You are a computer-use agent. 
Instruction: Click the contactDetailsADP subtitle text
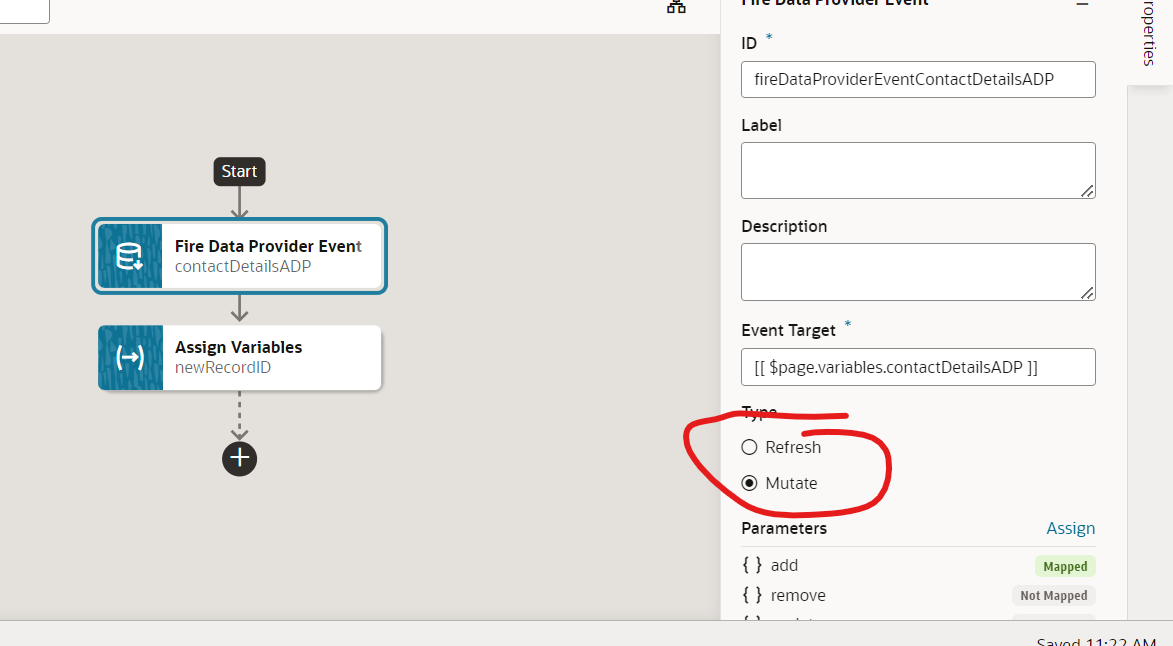(x=243, y=266)
